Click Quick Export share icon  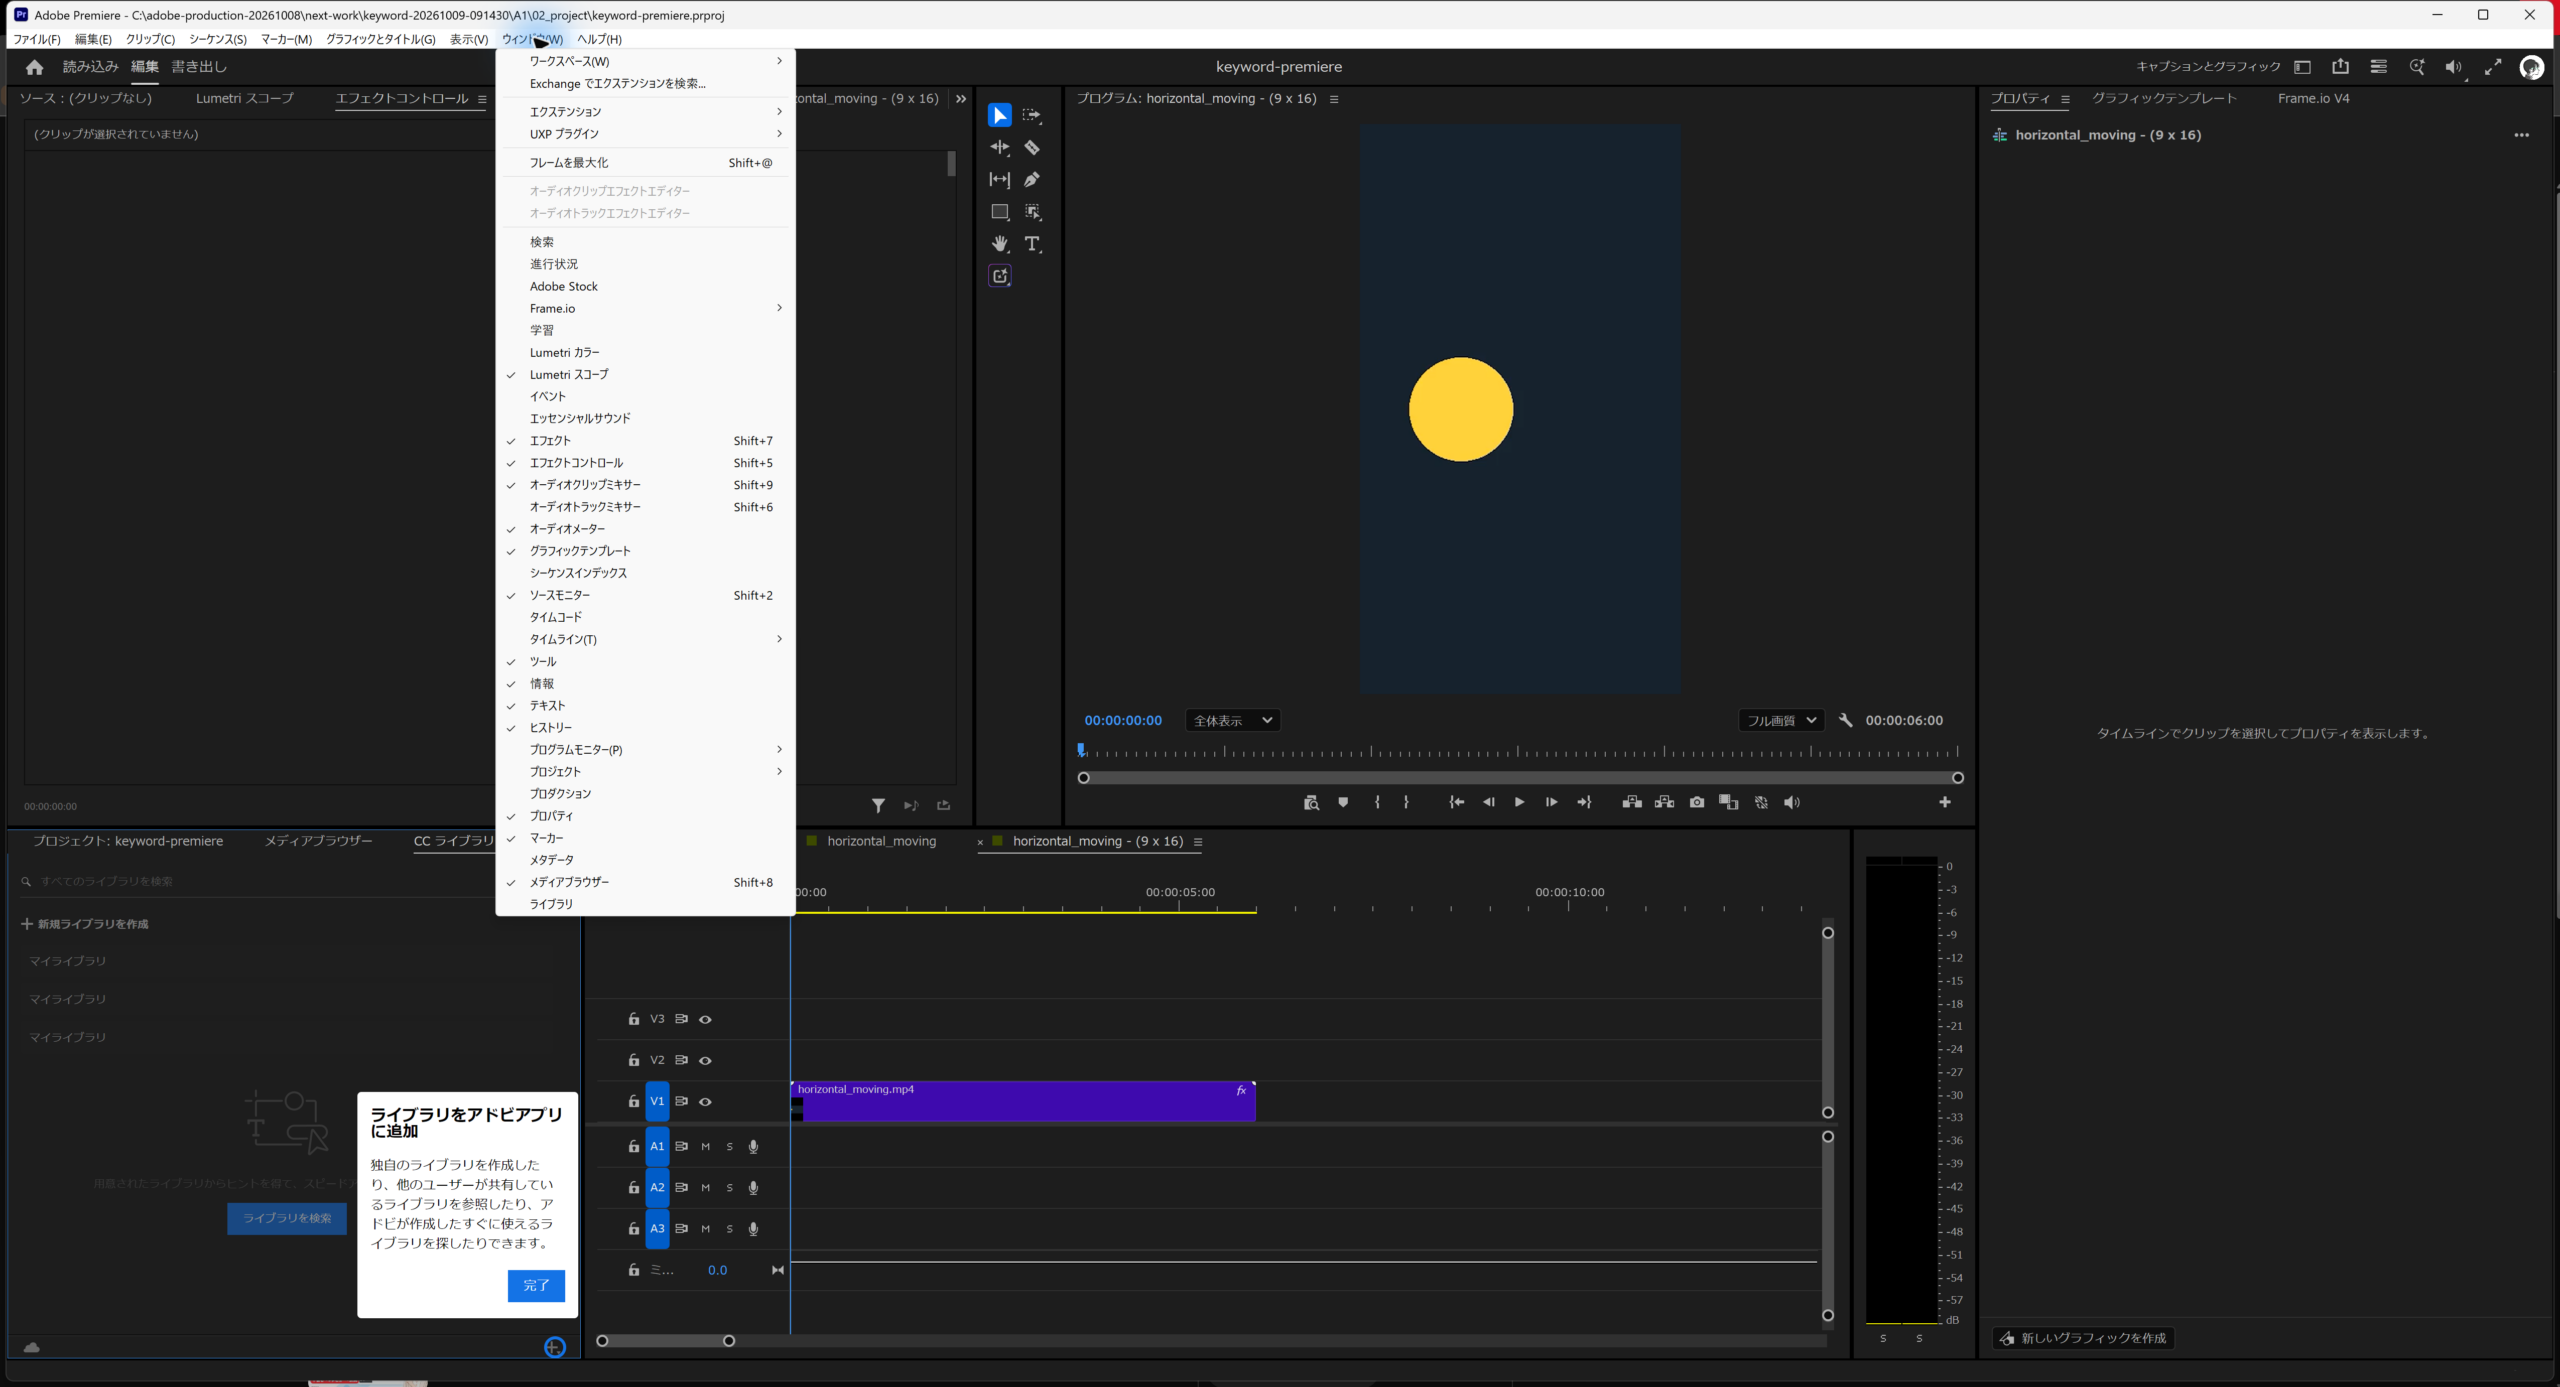click(2340, 67)
